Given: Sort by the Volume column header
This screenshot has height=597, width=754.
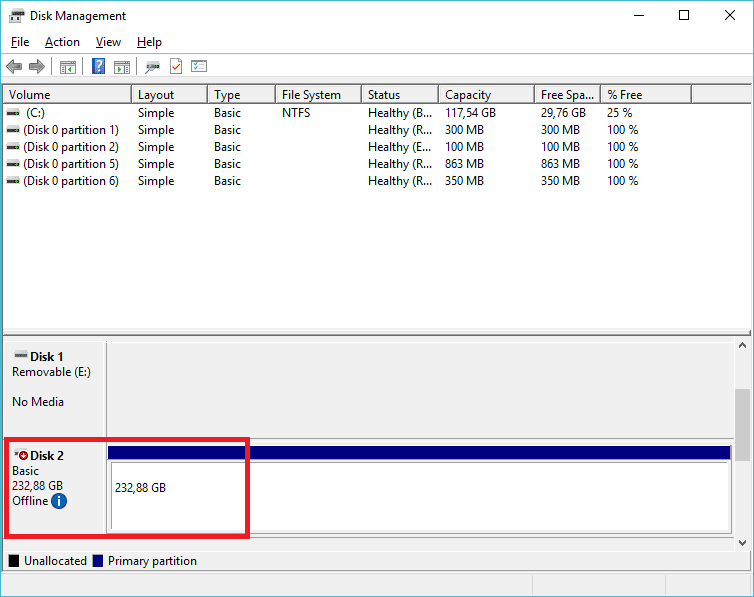Looking at the screenshot, I should (x=67, y=95).
